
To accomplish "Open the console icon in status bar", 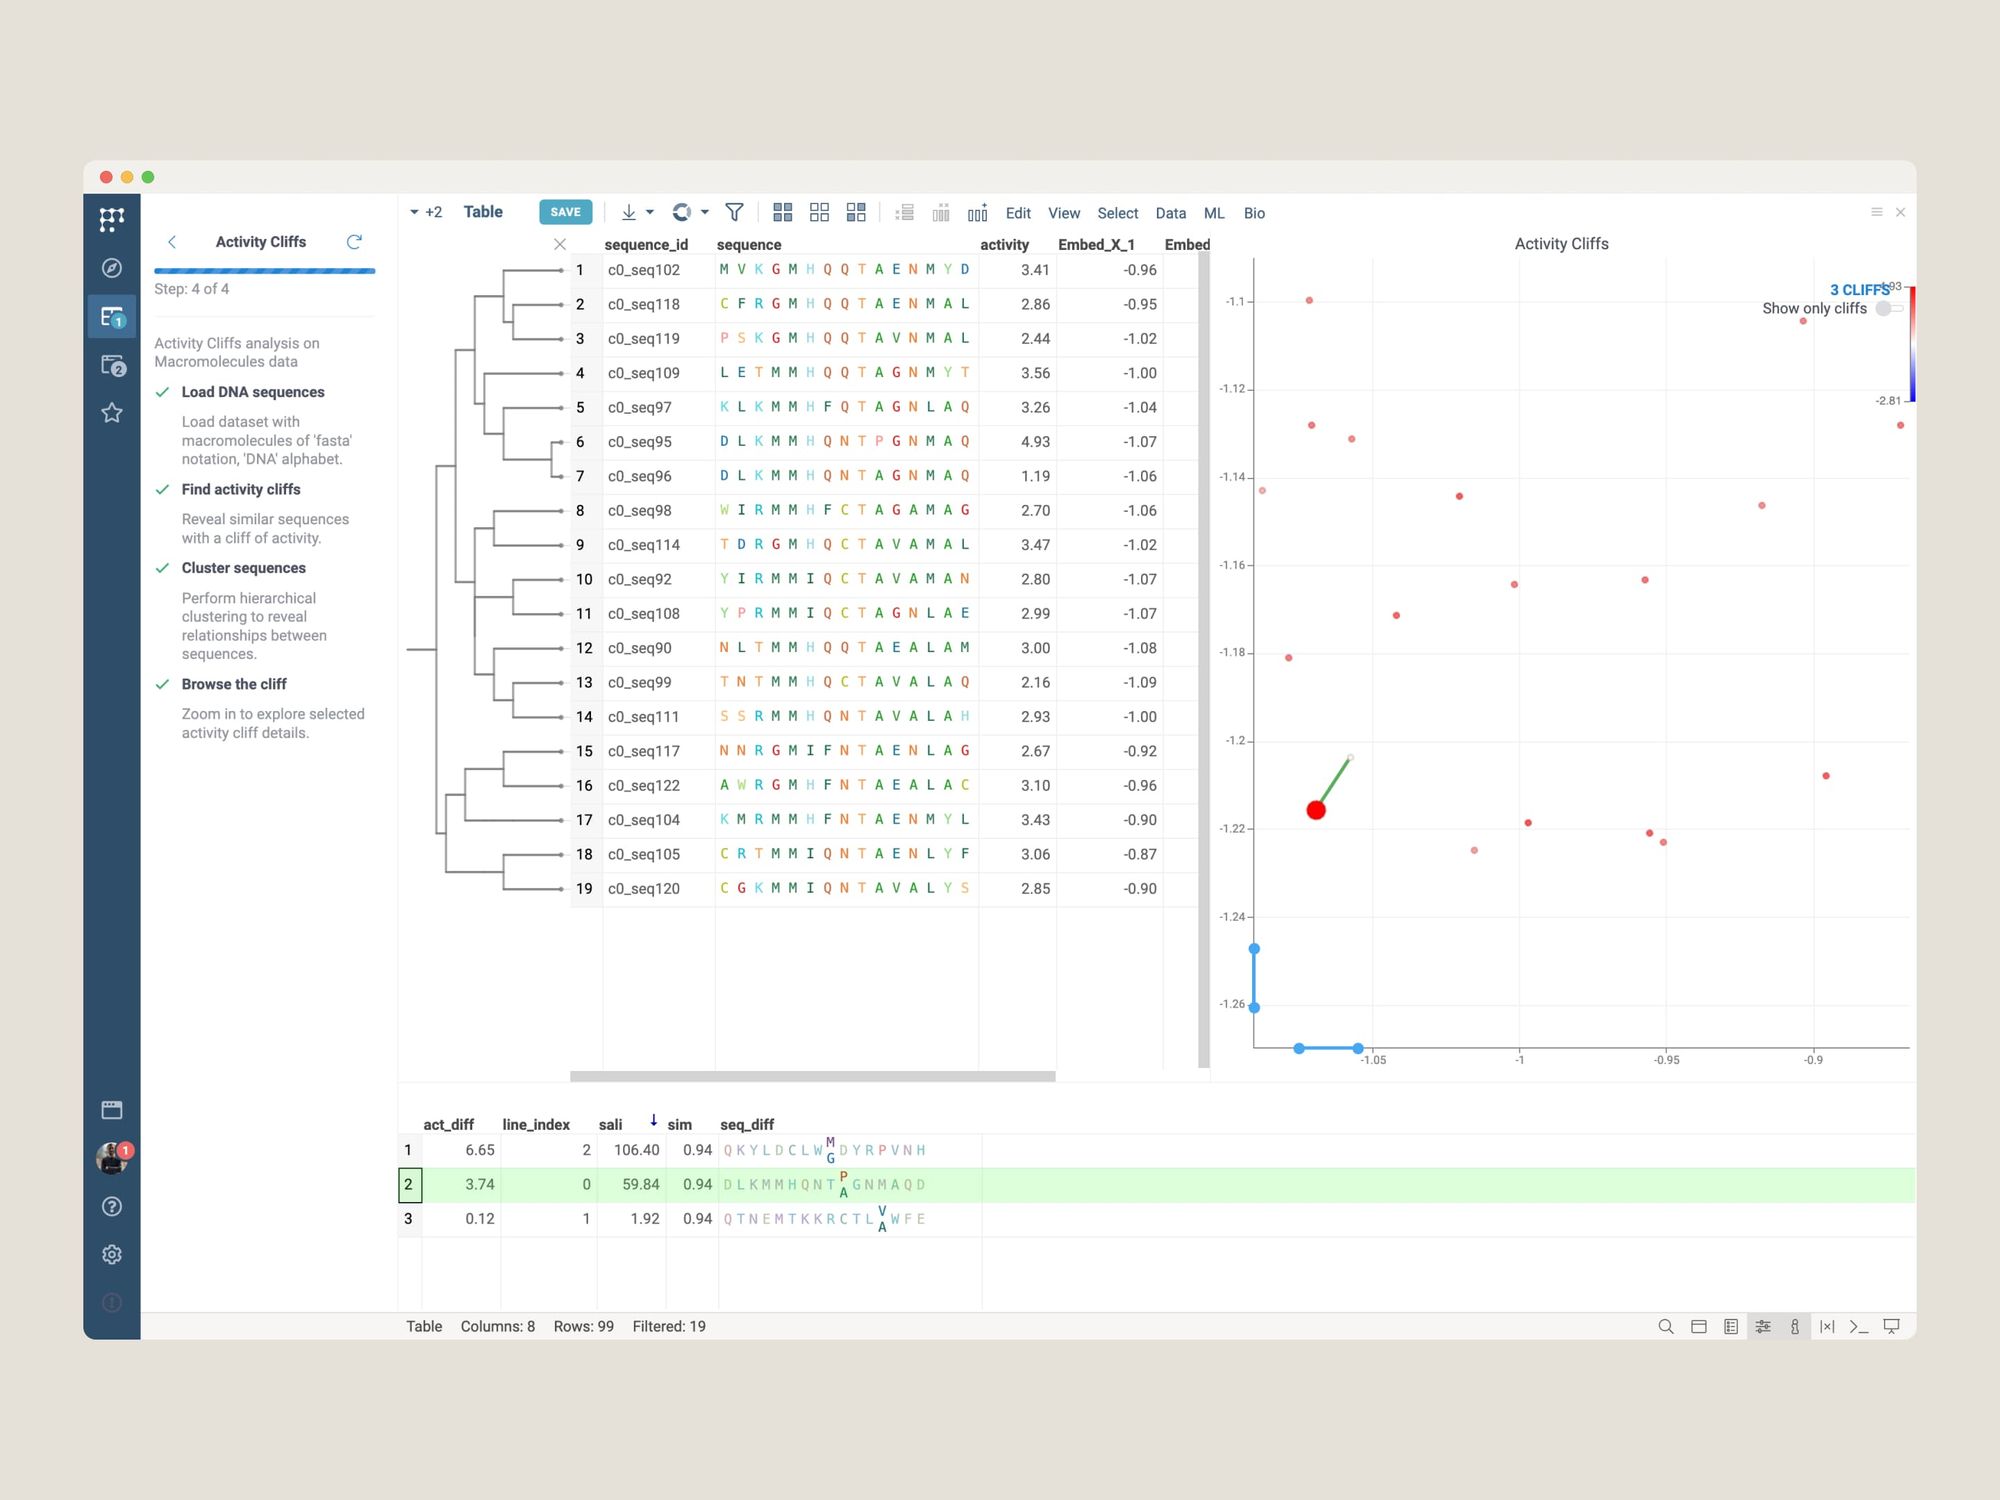I will 1859,1326.
